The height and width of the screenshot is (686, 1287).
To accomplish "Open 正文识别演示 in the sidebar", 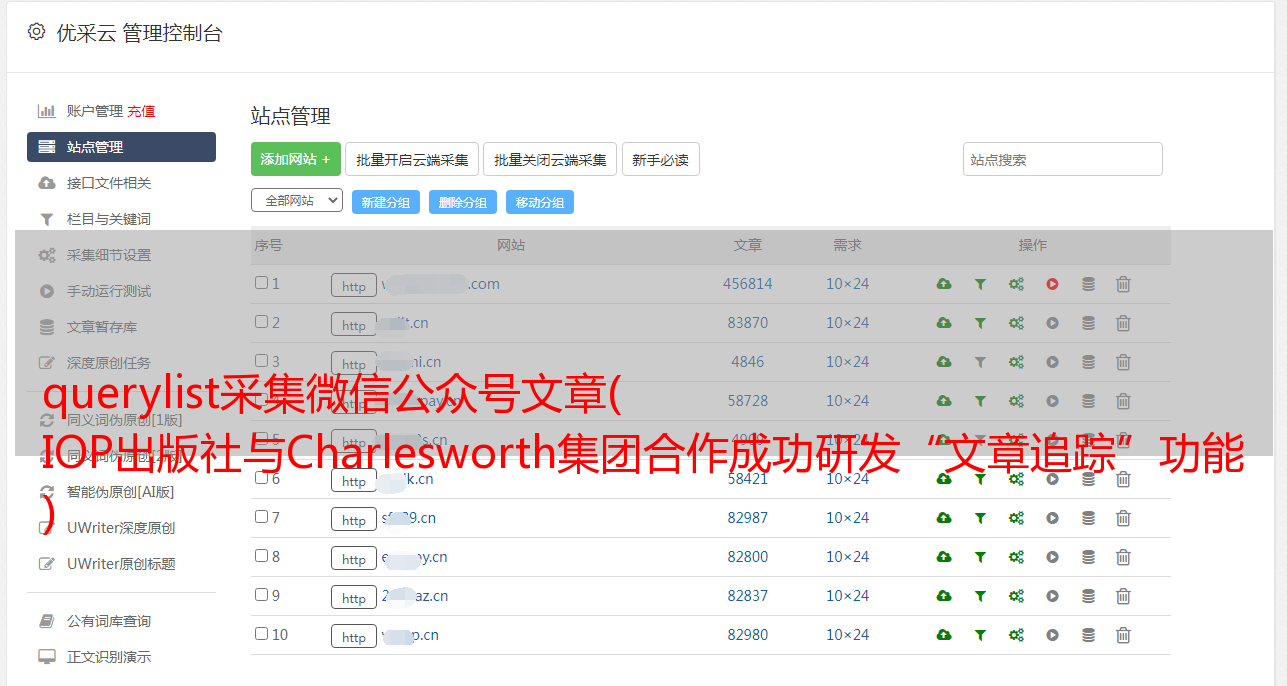I will click(109, 657).
